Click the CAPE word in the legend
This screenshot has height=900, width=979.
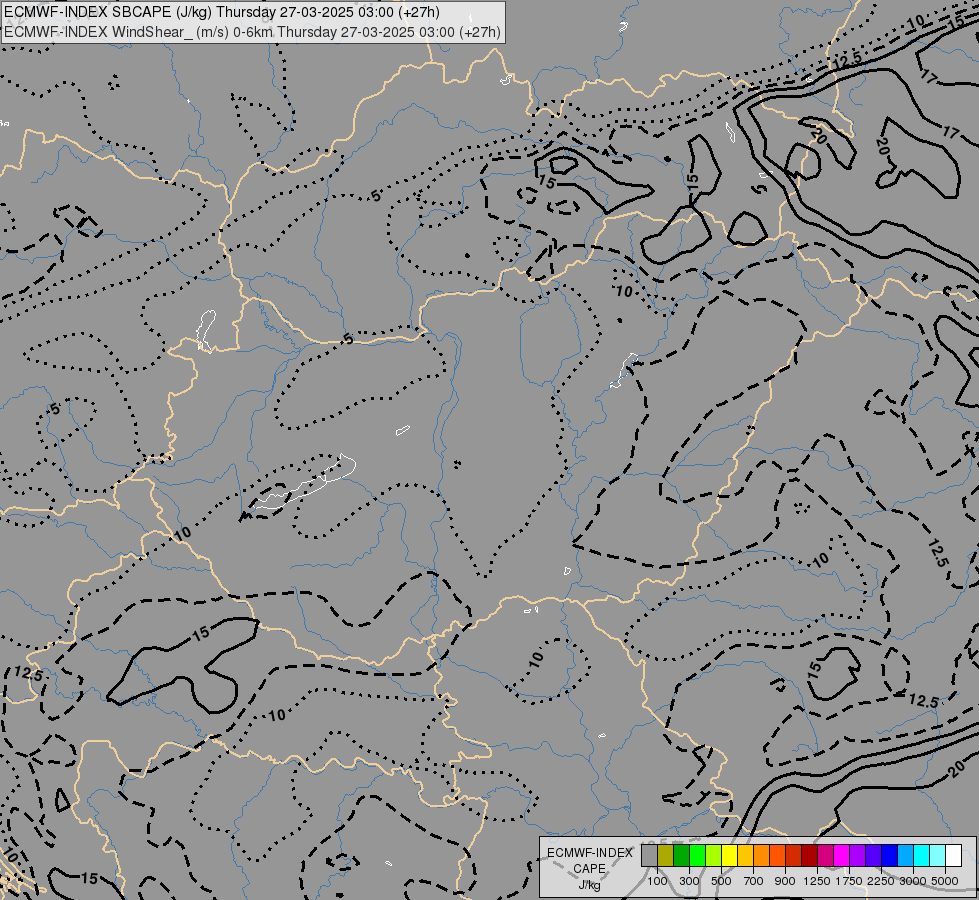click(x=589, y=869)
